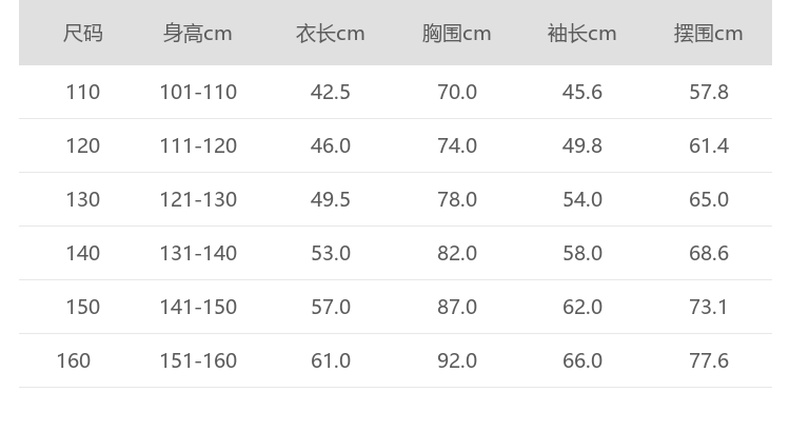Click the 尺码 column header
Viewport: 790px width, 431px height.
coord(83,34)
